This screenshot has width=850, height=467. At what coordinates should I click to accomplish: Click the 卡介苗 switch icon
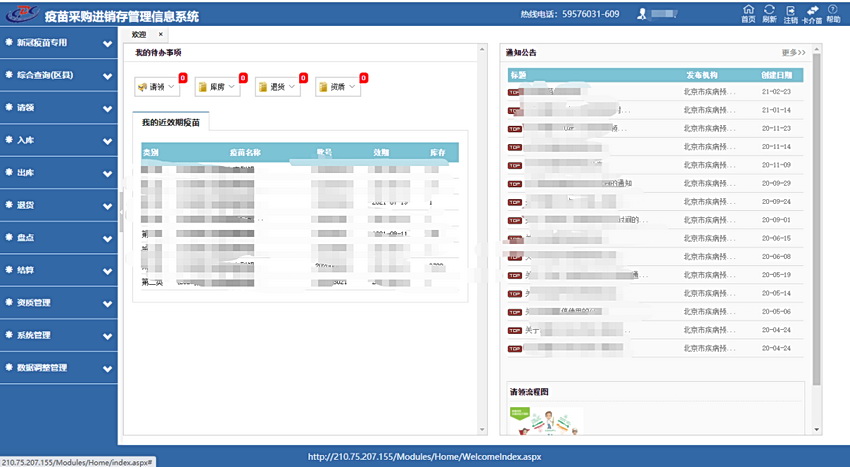(x=812, y=11)
